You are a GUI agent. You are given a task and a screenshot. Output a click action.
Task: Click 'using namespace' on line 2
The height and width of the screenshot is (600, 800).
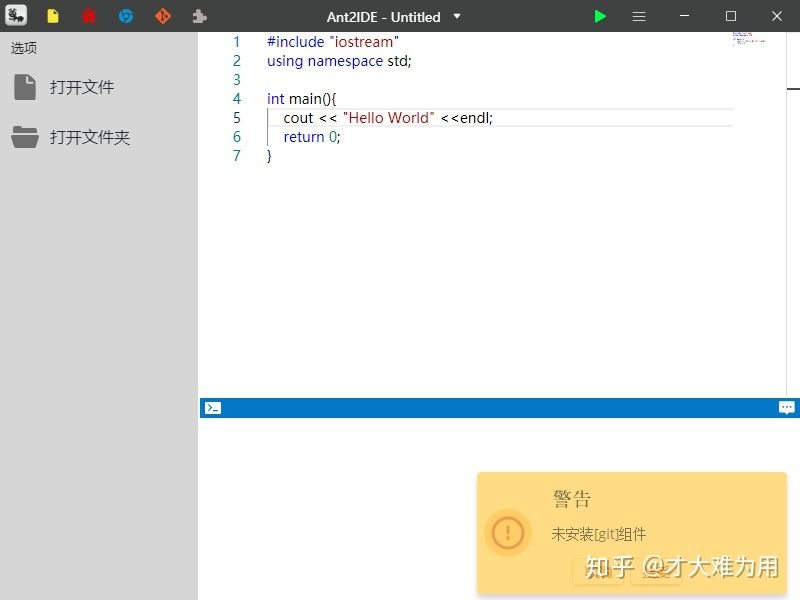[324, 61]
